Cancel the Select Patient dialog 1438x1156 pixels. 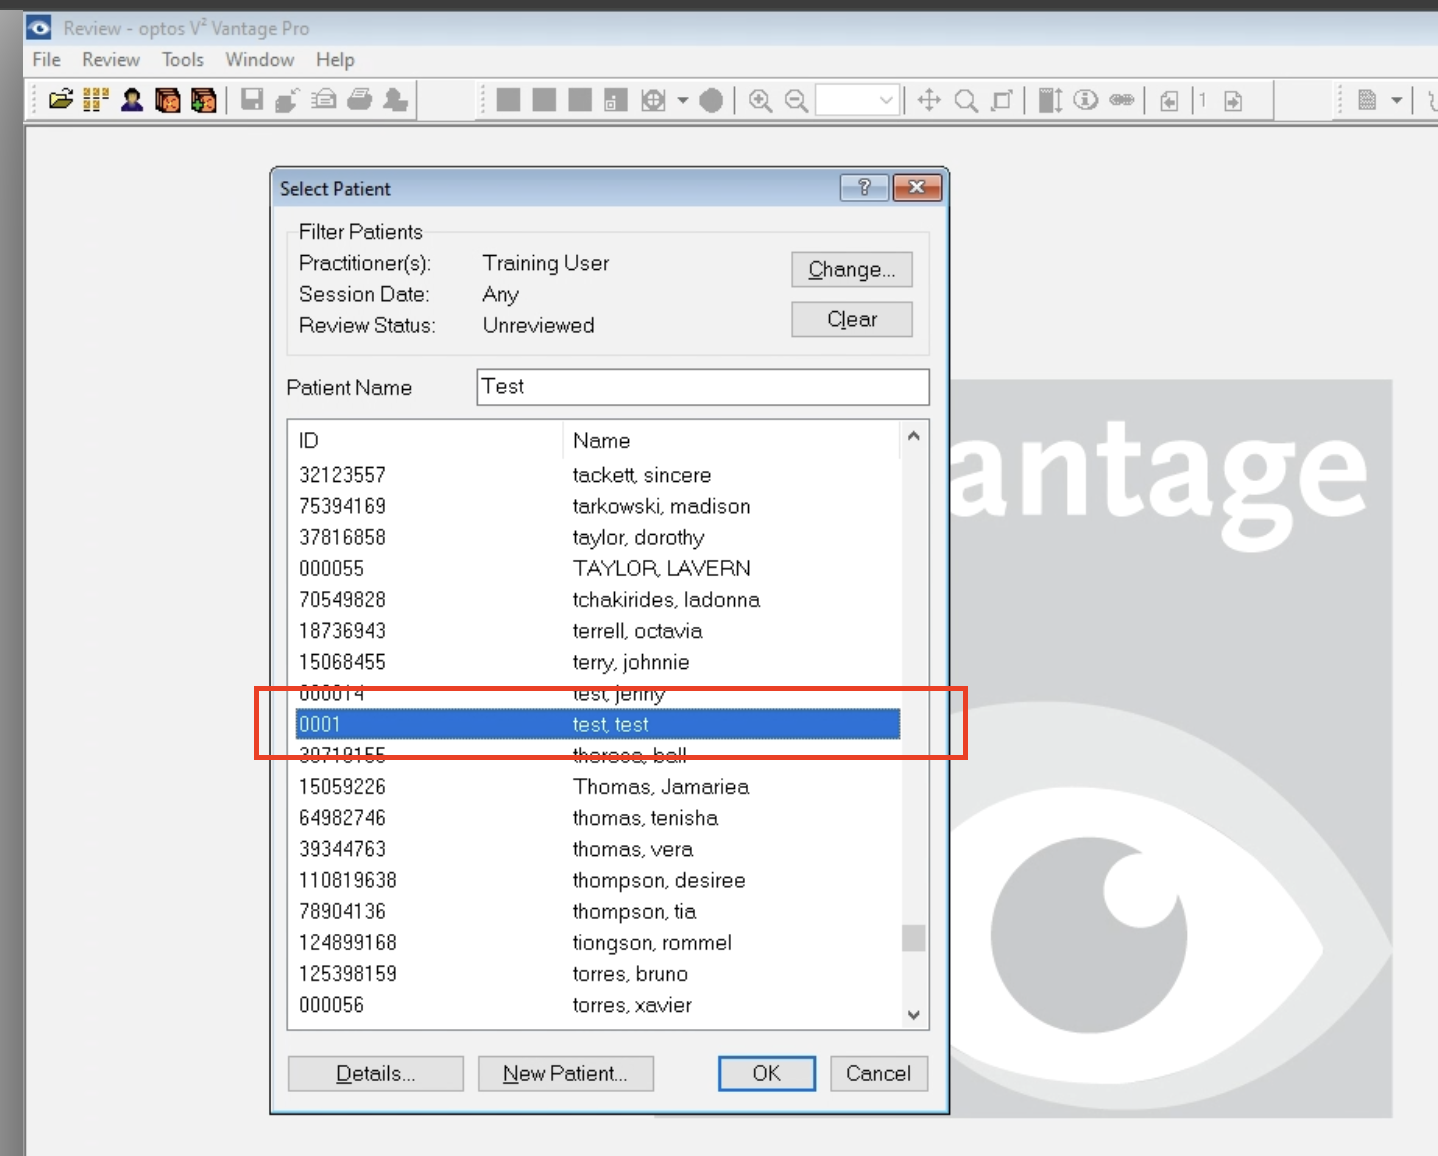[x=879, y=1073]
